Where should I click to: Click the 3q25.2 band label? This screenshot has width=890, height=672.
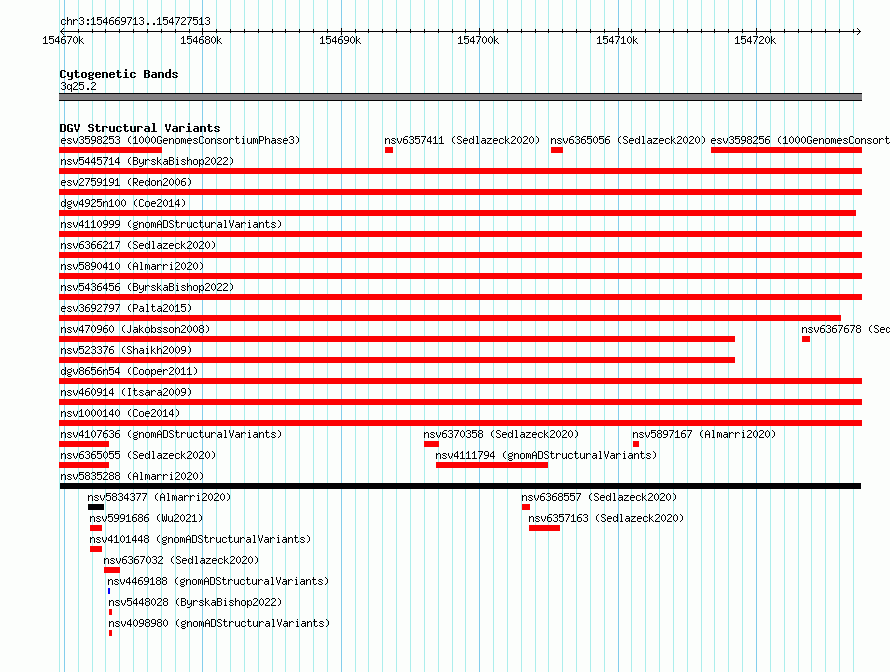(78, 86)
